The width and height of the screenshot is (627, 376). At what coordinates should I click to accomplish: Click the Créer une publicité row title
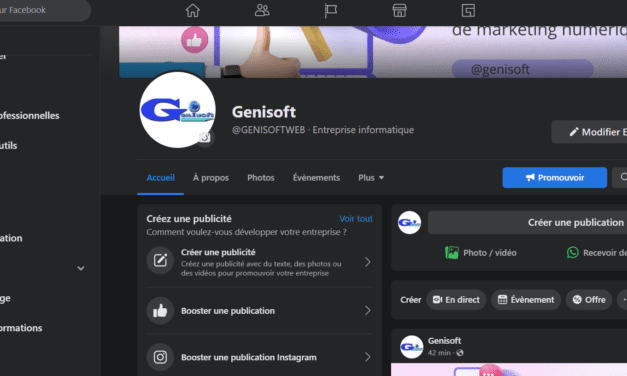click(x=218, y=252)
